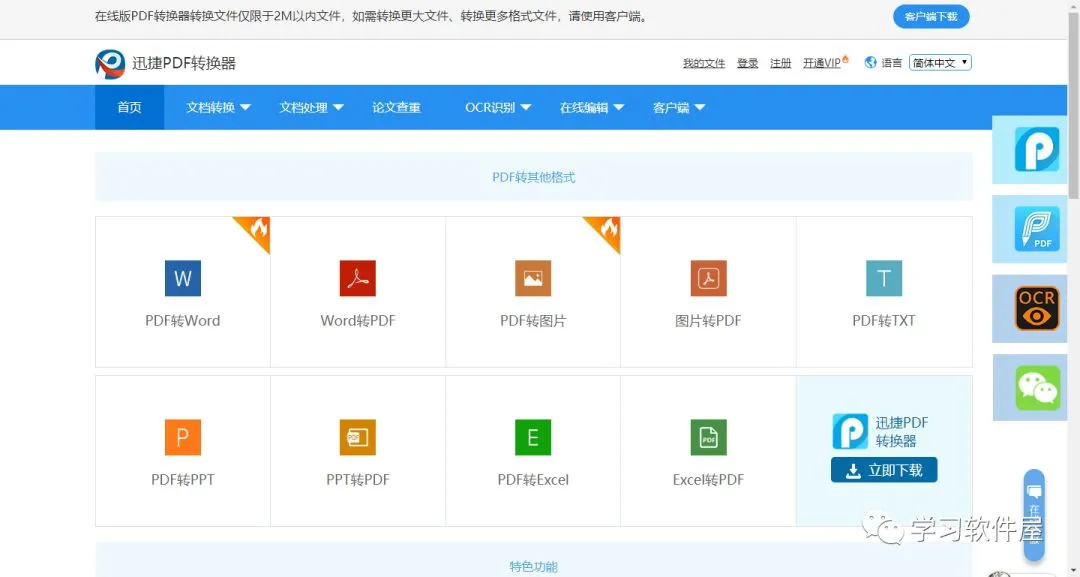
Task: Click the PDF转Excel label
Action: click(x=533, y=480)
